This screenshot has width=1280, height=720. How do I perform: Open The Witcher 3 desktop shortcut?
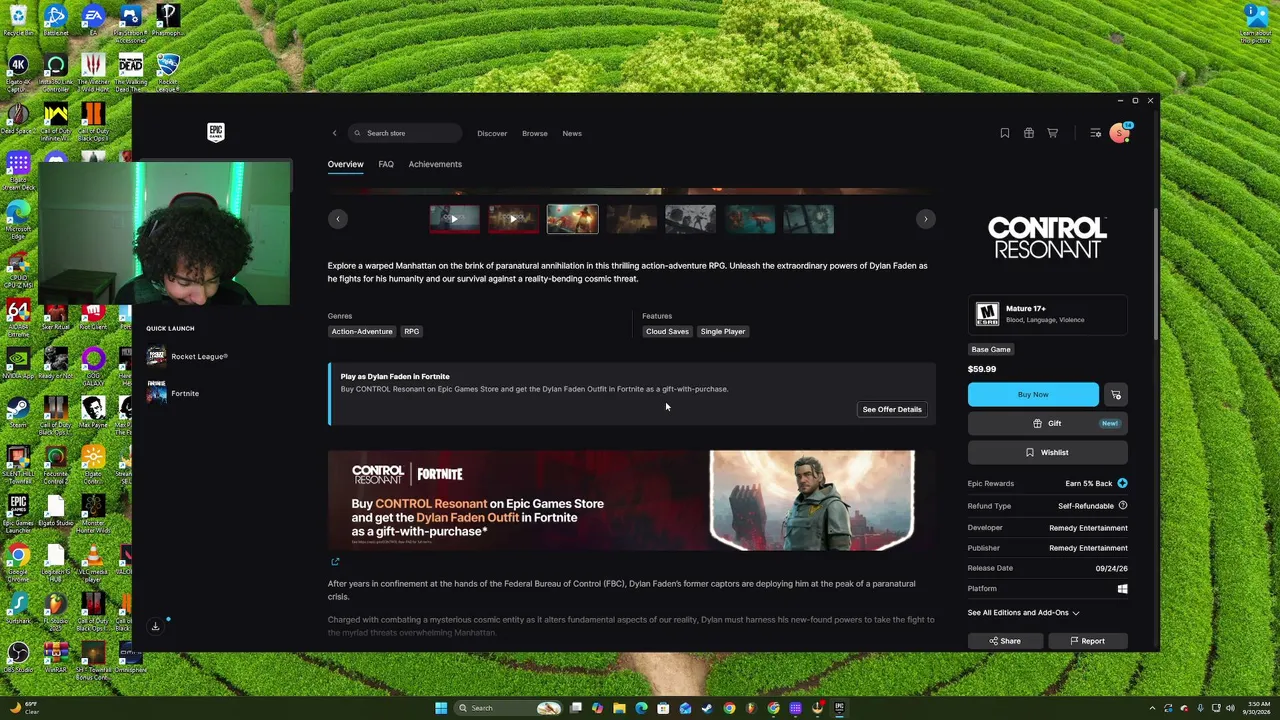tap(93, 73)
